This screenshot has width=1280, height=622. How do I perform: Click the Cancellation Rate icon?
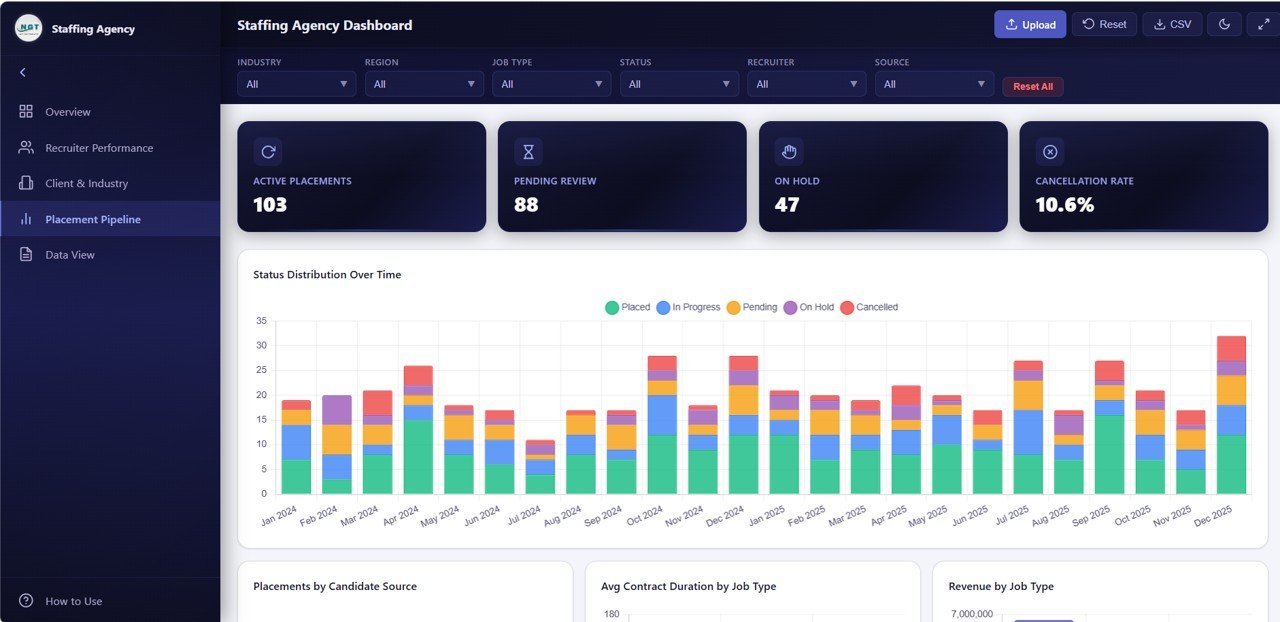1049,151
